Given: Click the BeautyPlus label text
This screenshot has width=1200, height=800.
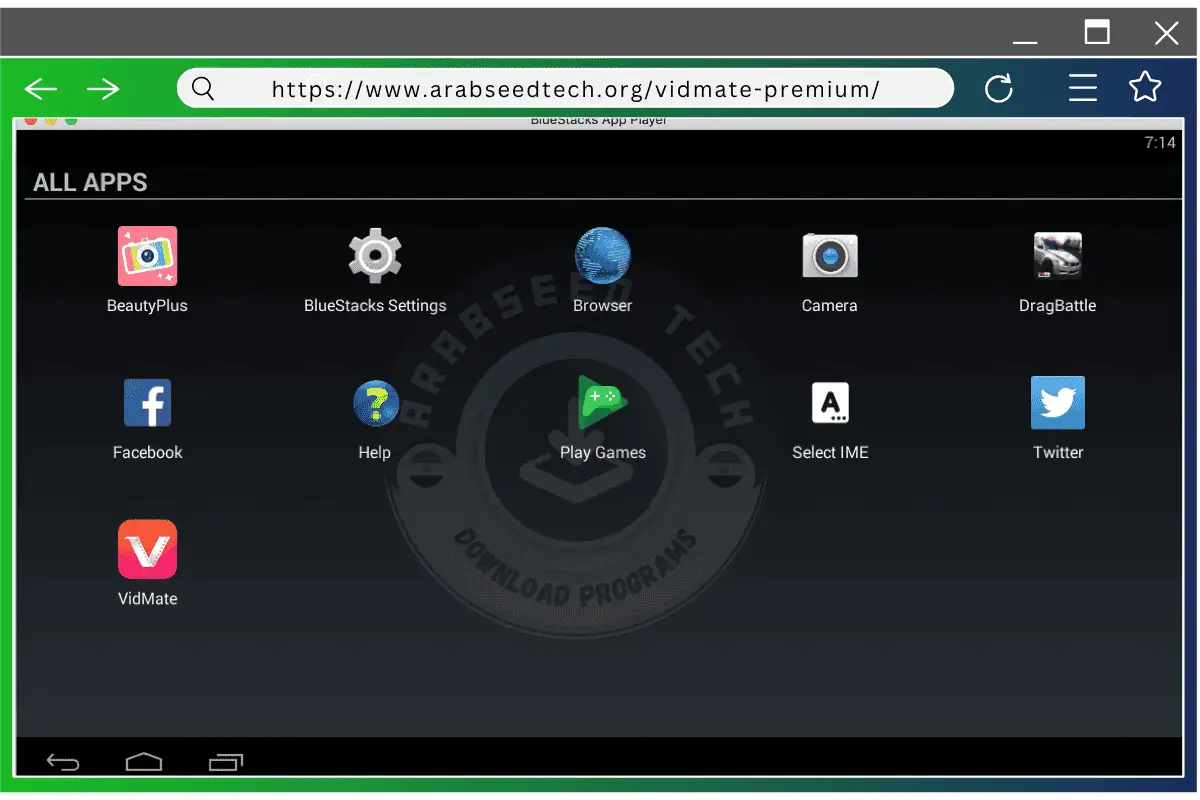Looking at the screenshot, I should 147,306.
